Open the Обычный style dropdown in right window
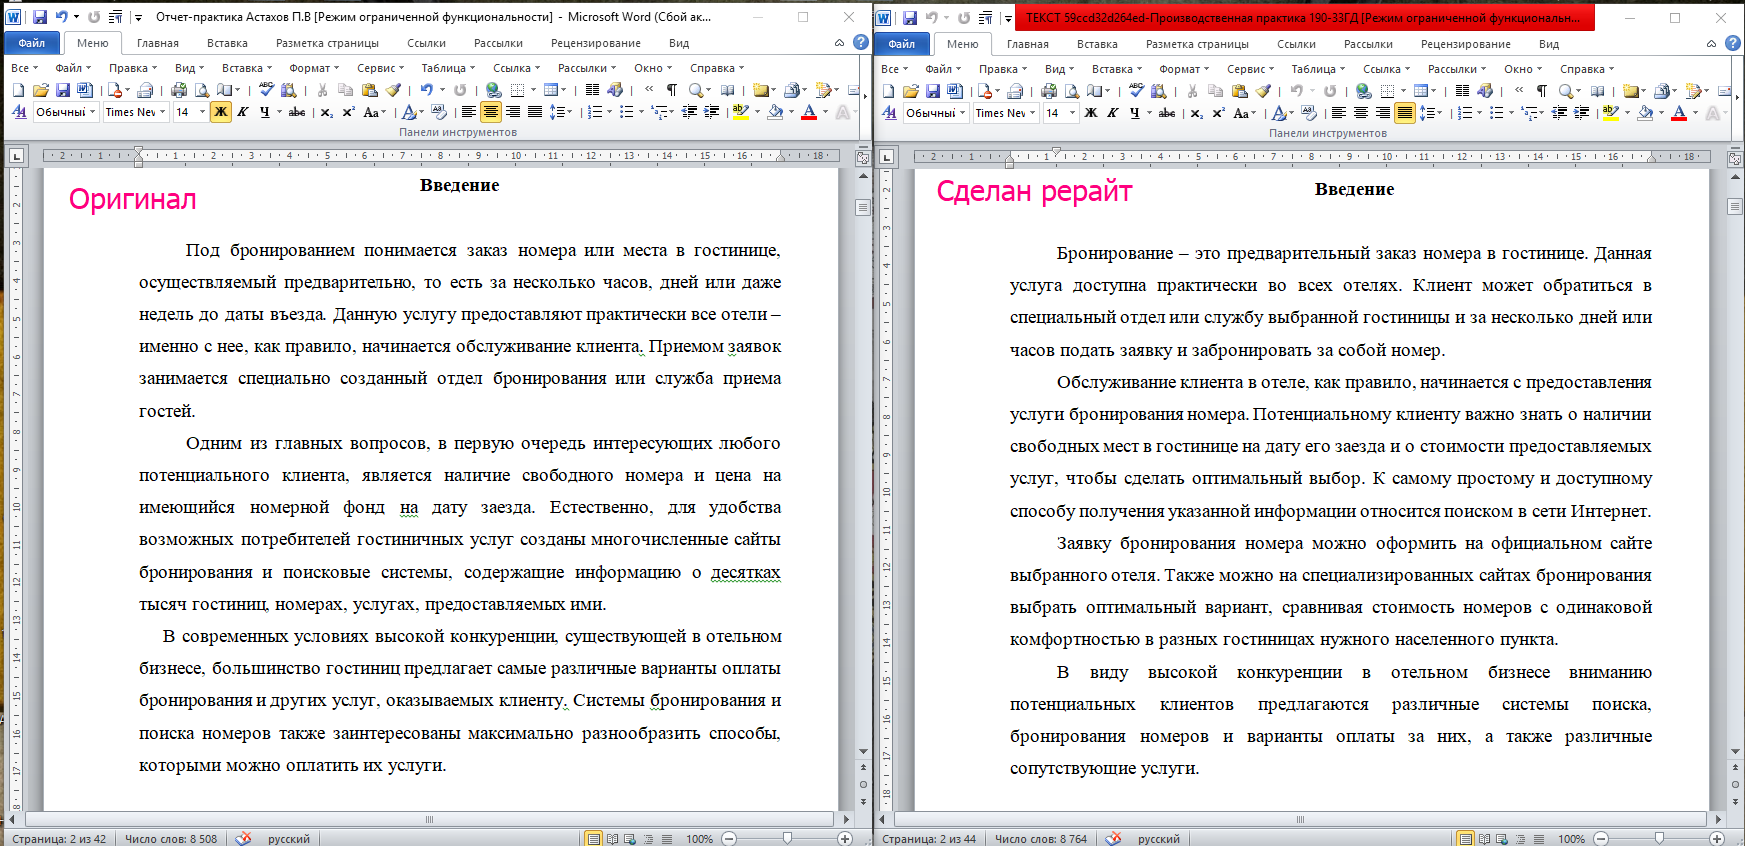1745x846 pixels. coord(966,112)
